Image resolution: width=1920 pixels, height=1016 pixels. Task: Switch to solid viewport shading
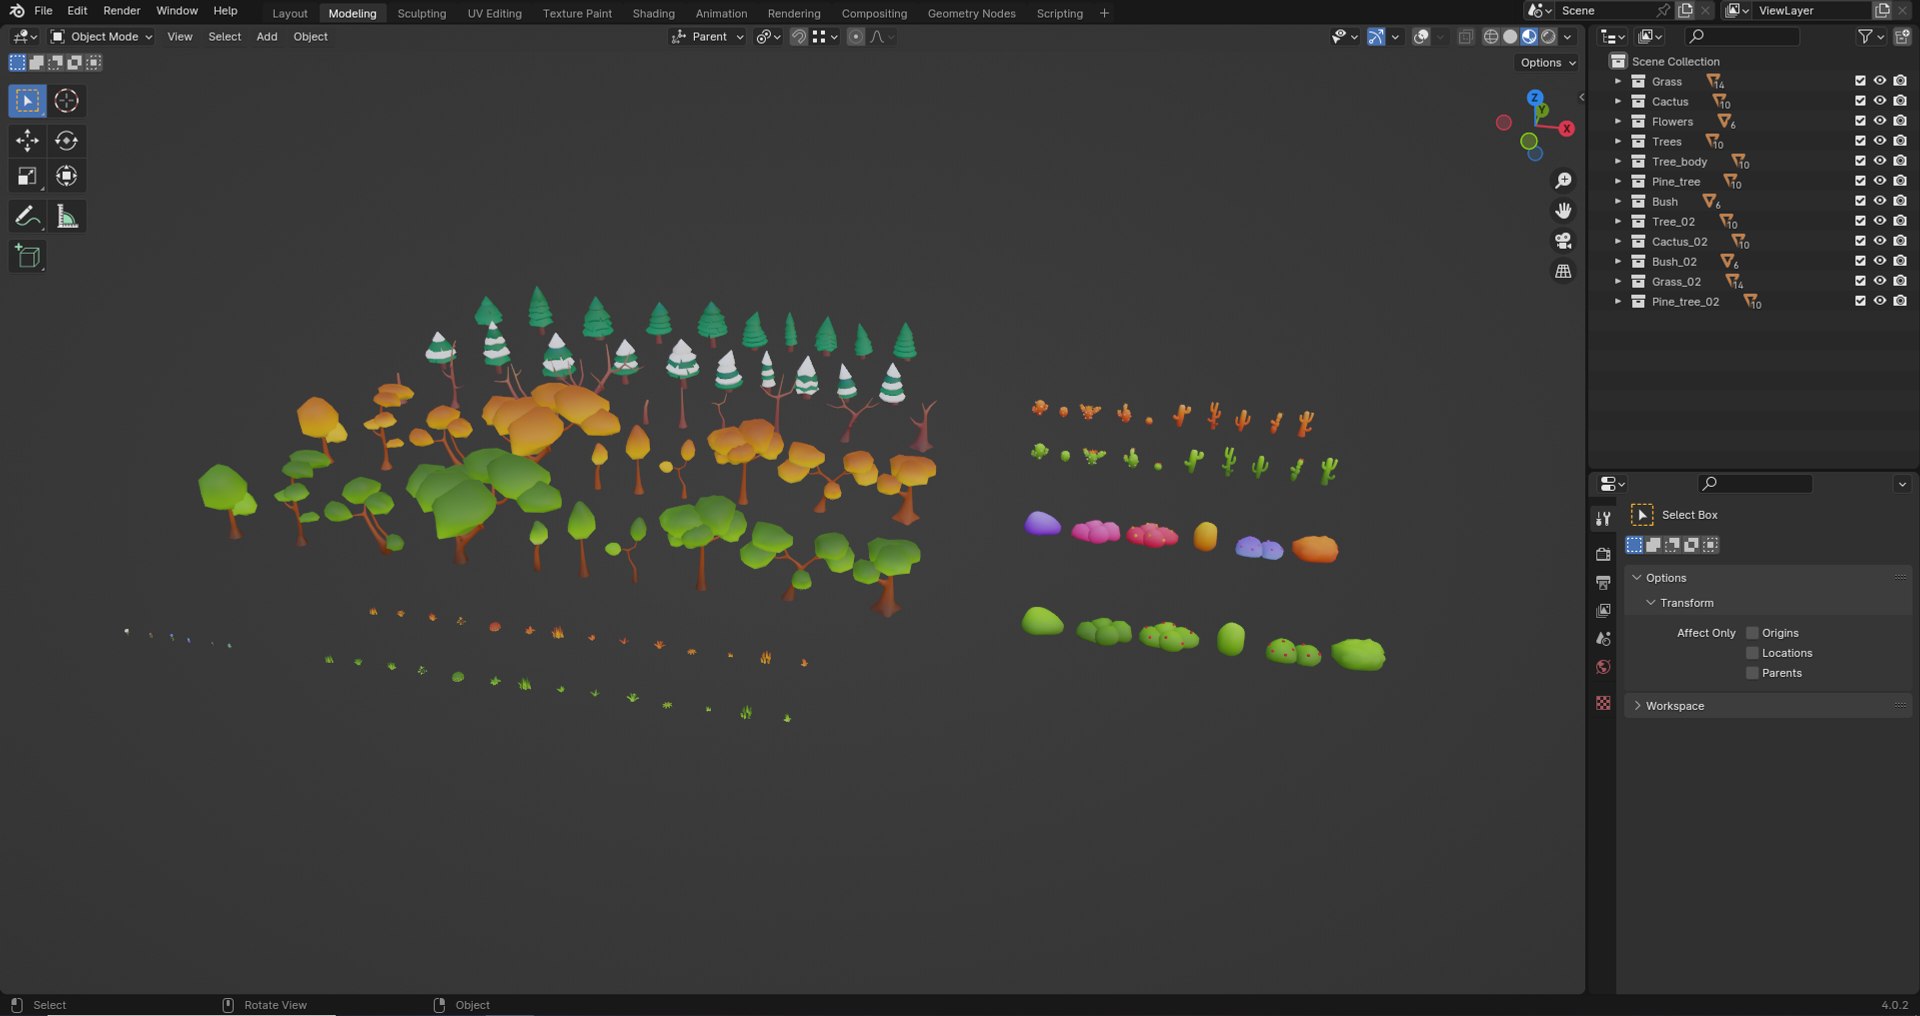tap(1510, 37)
